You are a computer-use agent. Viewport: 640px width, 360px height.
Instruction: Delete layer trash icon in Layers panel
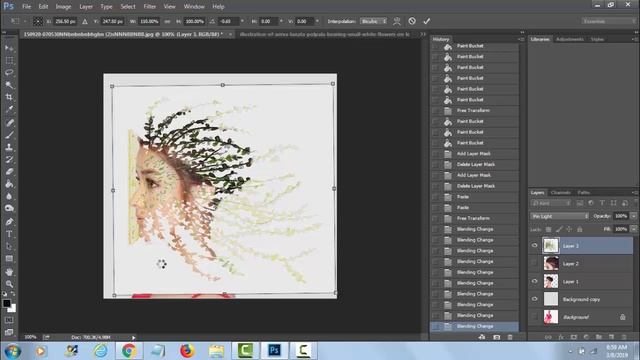point(624,337)
